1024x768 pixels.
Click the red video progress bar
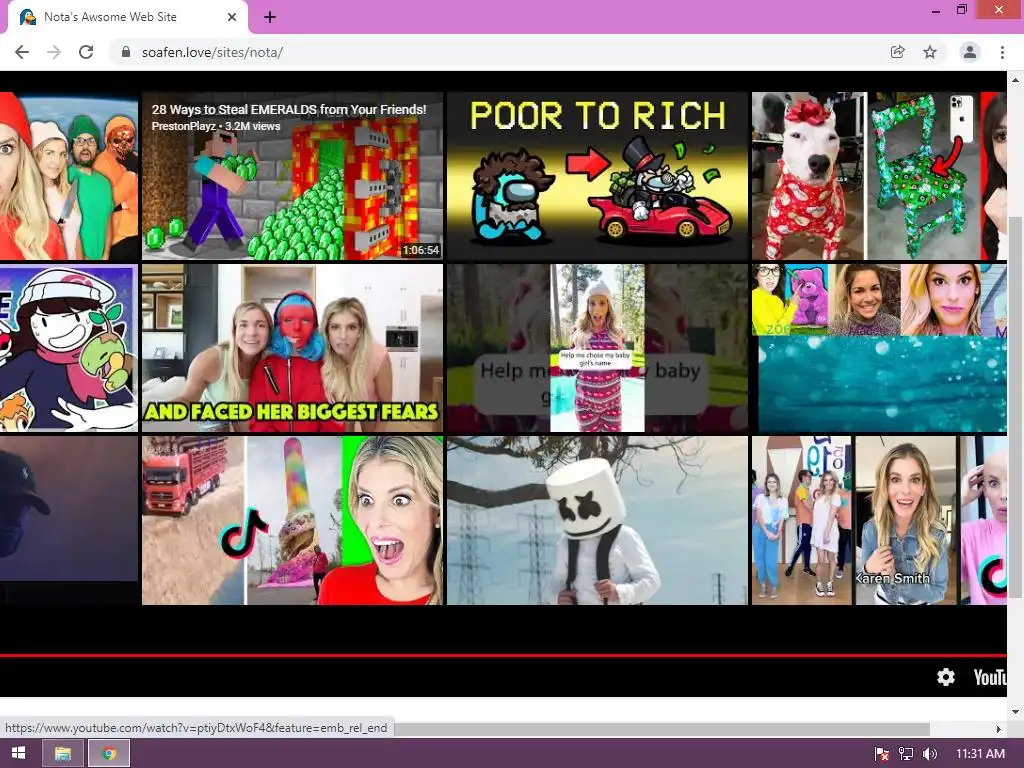503,655
